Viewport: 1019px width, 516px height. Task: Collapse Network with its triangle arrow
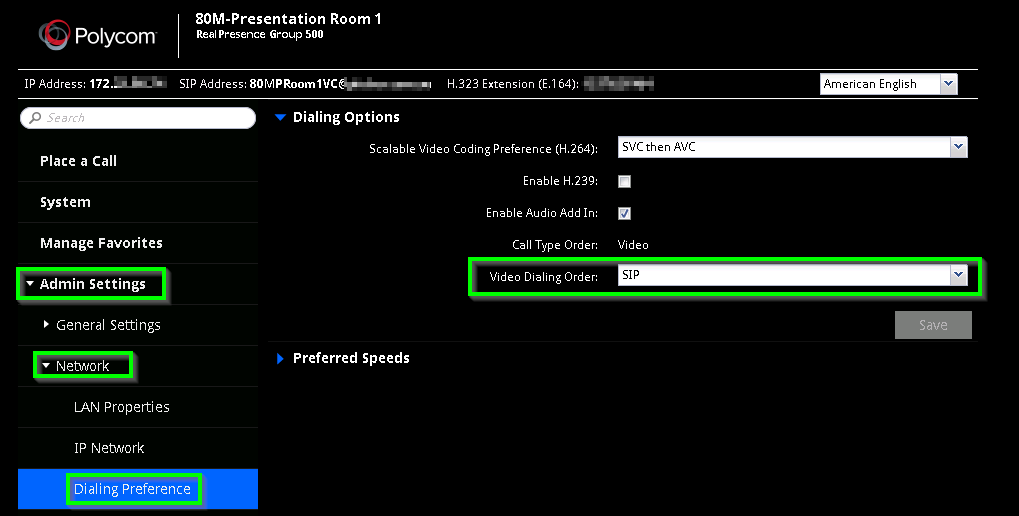[x=45, y=366]
